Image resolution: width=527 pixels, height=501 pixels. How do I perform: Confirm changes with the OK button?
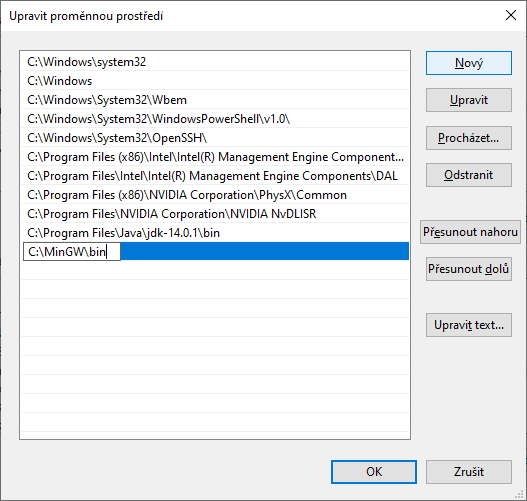374,472
